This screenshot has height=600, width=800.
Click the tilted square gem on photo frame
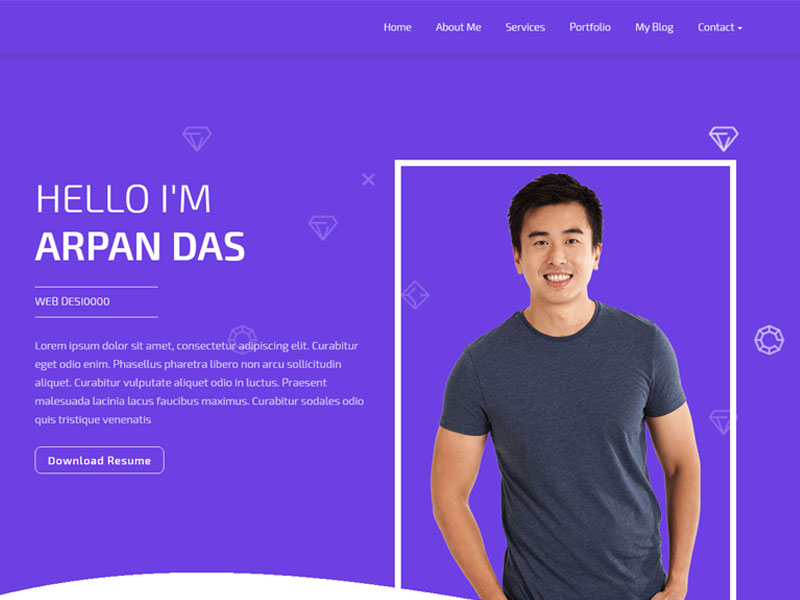pos(415,295)
